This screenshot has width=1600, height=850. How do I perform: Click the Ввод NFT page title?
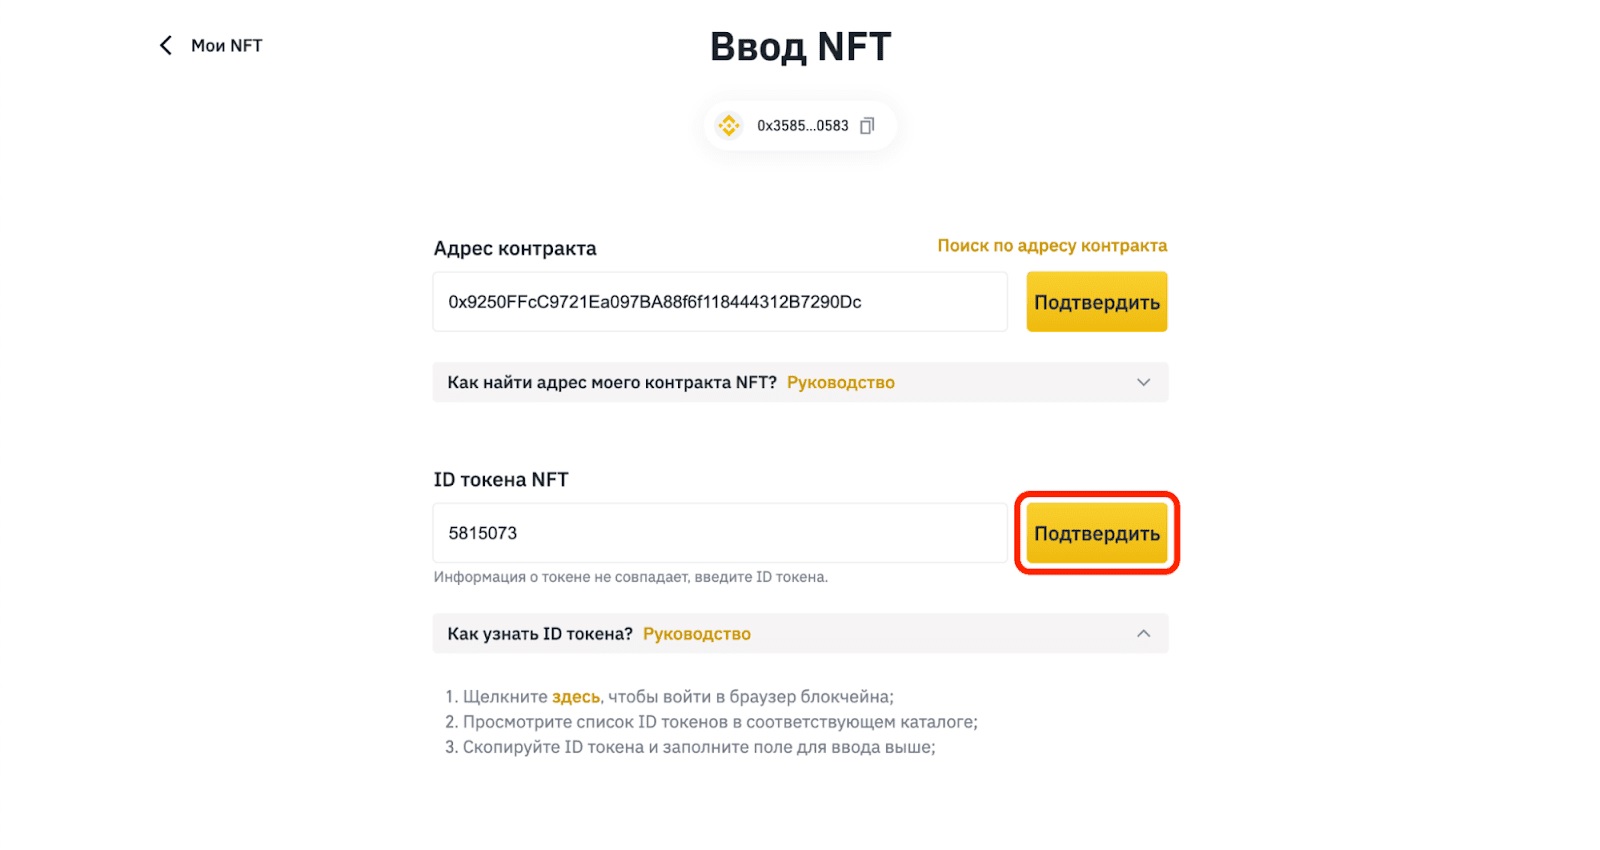pyautogui.click(x=800, y=45)
